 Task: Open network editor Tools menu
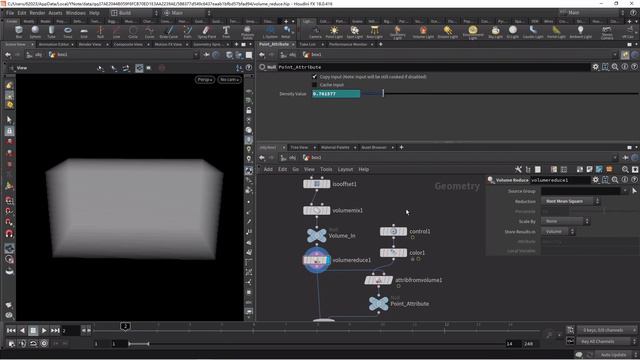326,169
